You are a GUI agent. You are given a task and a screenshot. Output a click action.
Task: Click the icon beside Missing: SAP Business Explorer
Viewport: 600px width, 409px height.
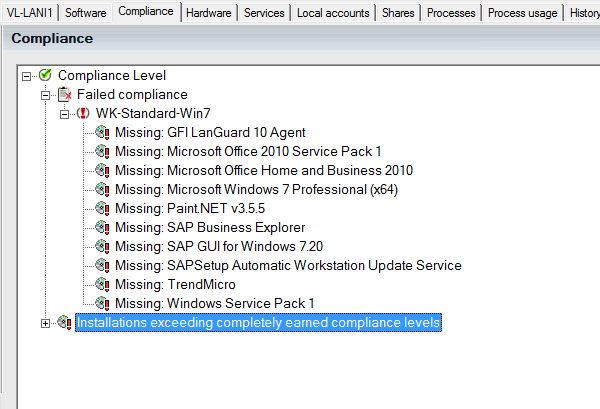102,227
